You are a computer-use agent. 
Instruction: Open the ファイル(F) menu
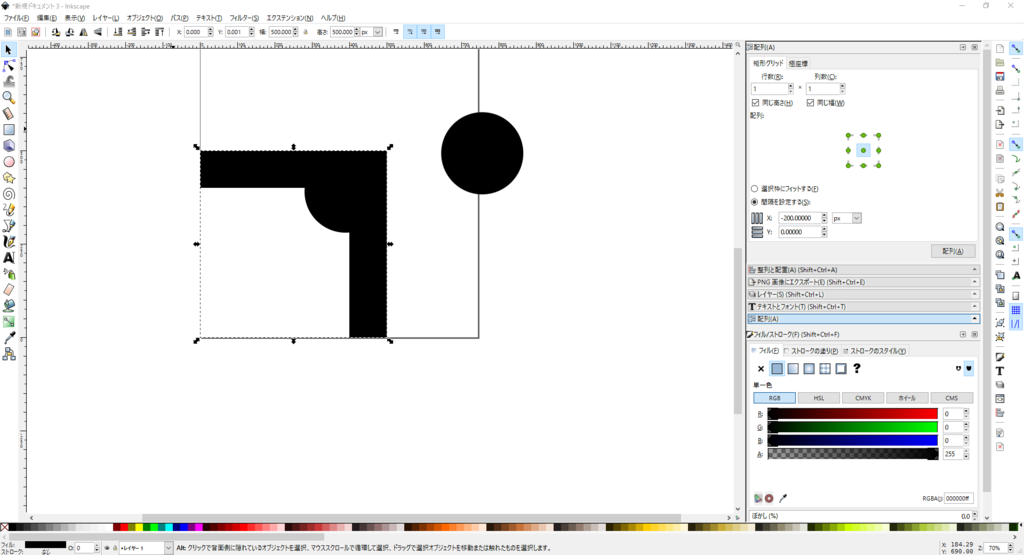[x=16, y=18]
